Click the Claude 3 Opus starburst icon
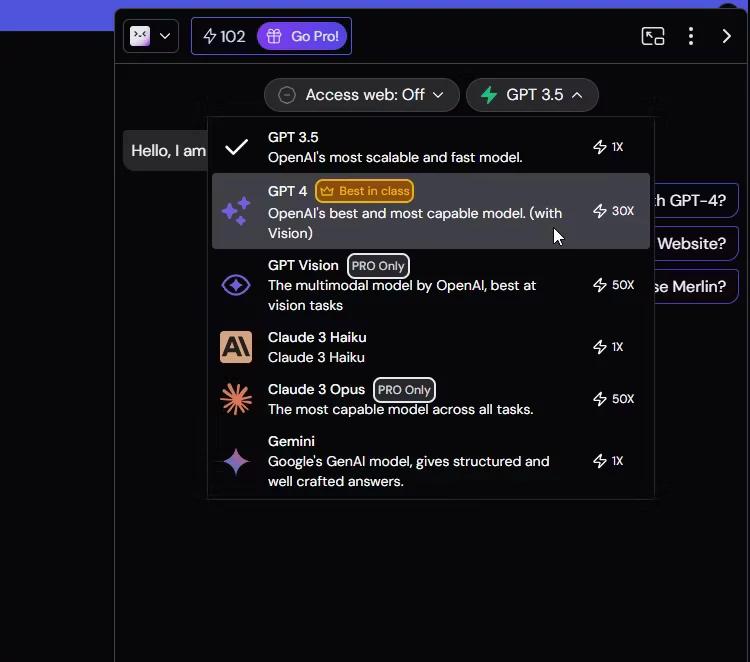The height and width of the screenshot is (662, 750). (x=236, y=399)
